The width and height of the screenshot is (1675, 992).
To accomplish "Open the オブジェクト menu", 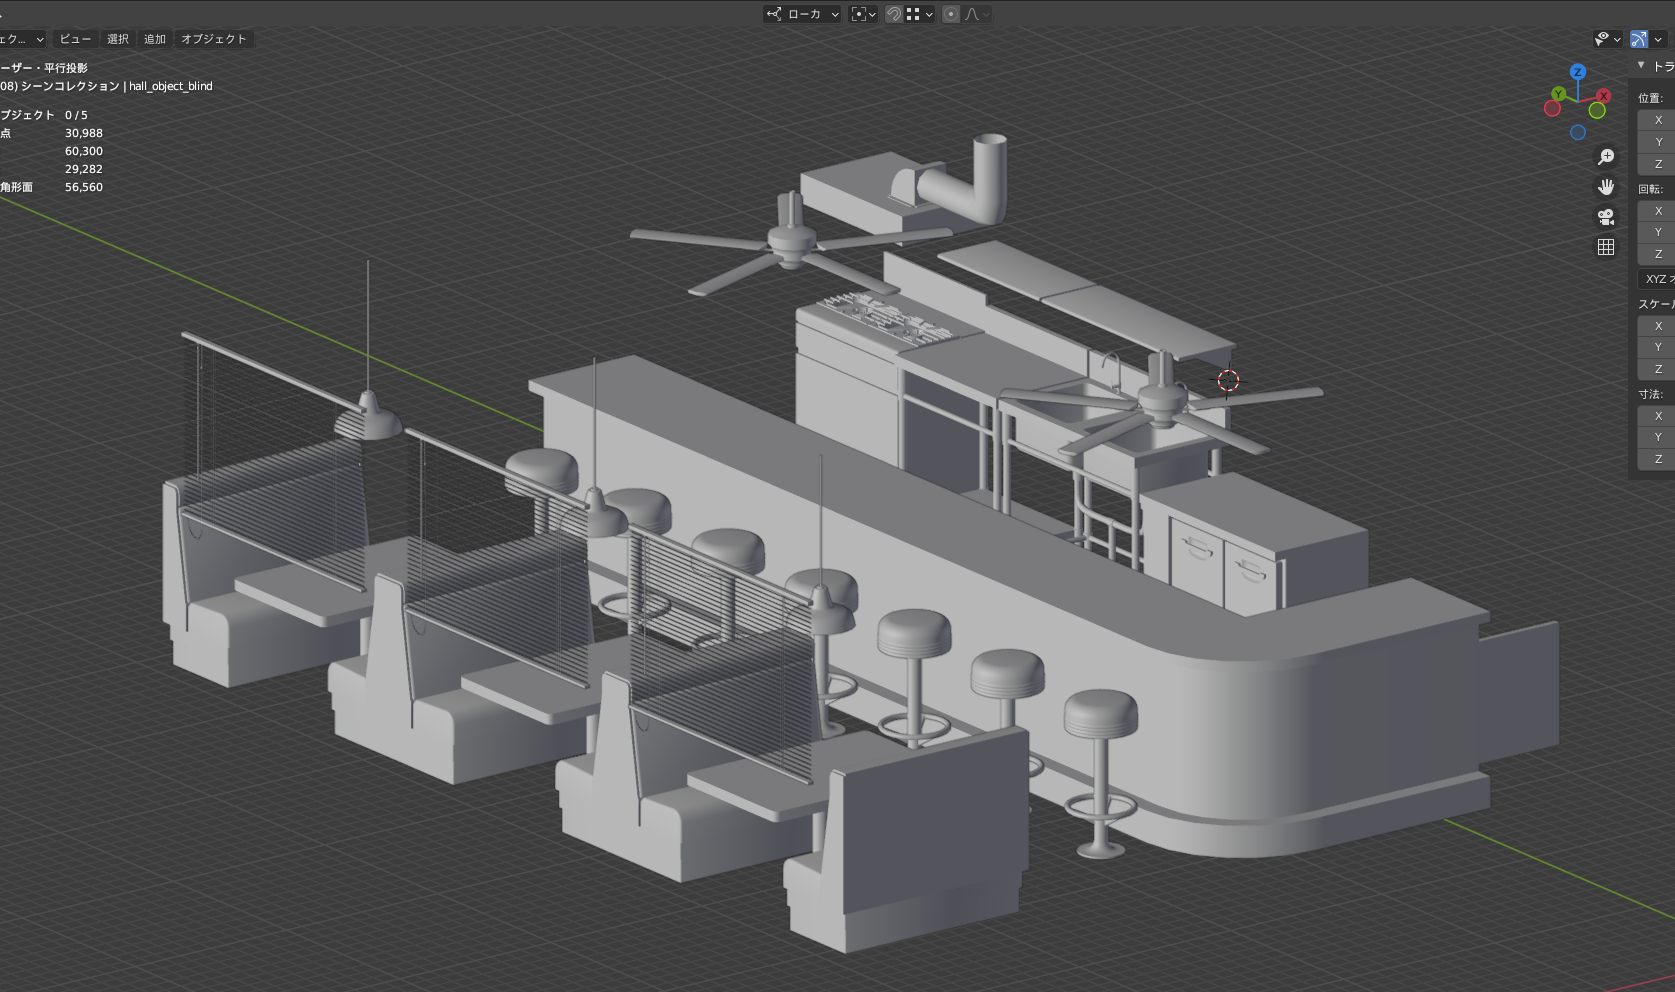I will [213, 39].
